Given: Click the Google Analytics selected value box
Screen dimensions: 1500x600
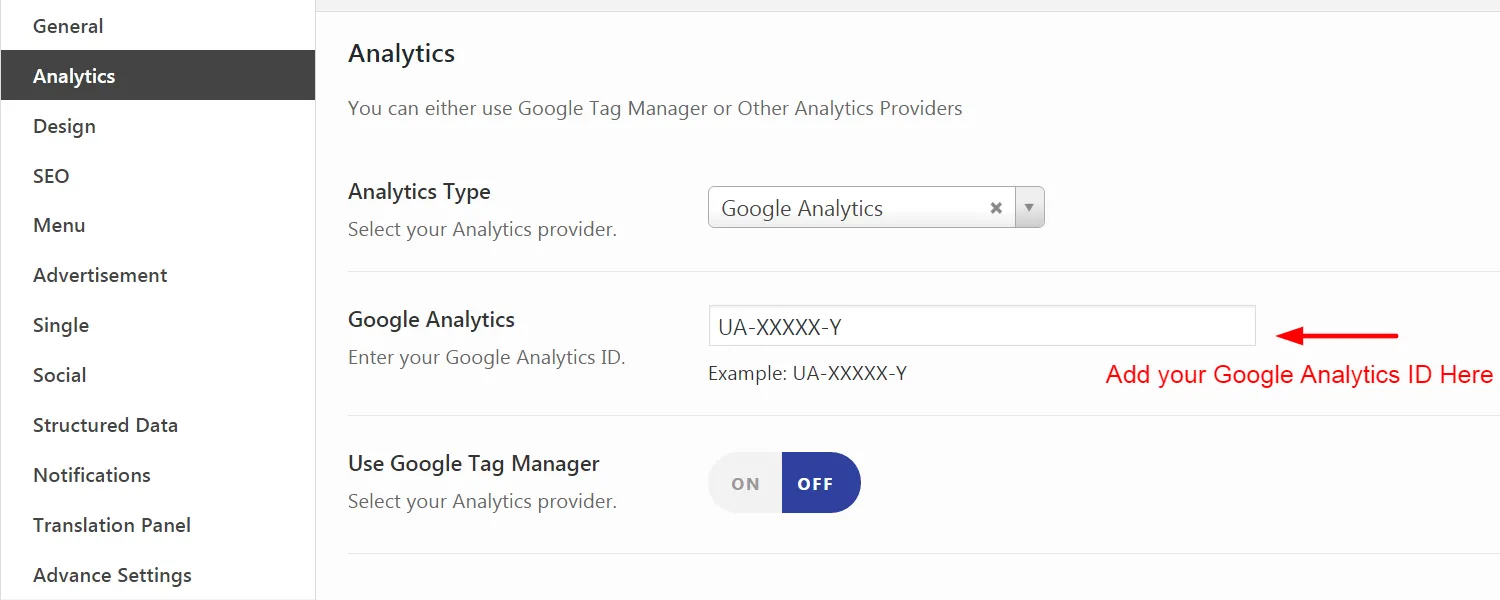Looking at the screenshot, I should (x=850, y=208).
